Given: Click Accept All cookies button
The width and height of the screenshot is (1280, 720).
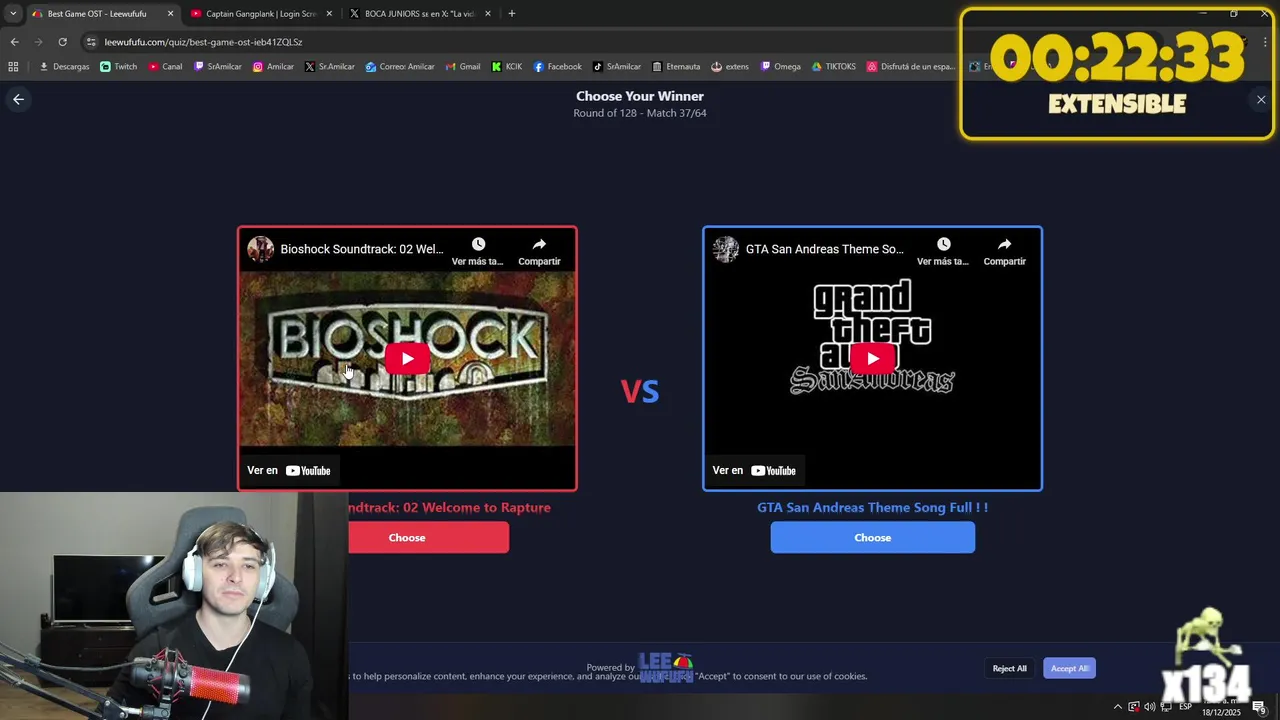Looking at the screenshot, I should pyautogui.click(x=1069, y=668).
